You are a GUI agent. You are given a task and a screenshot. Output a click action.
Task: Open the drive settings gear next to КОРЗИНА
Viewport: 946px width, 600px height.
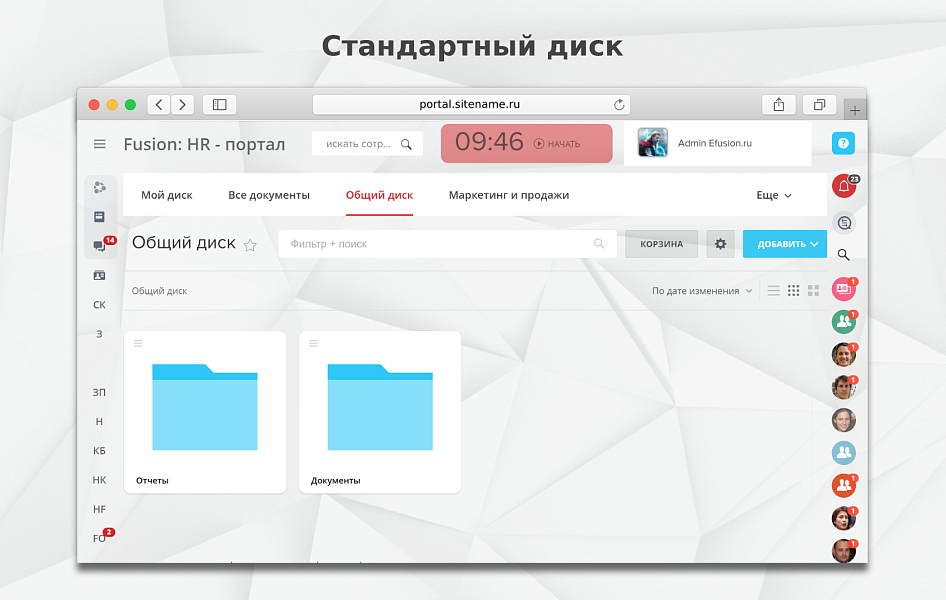(x=720, y=243)
